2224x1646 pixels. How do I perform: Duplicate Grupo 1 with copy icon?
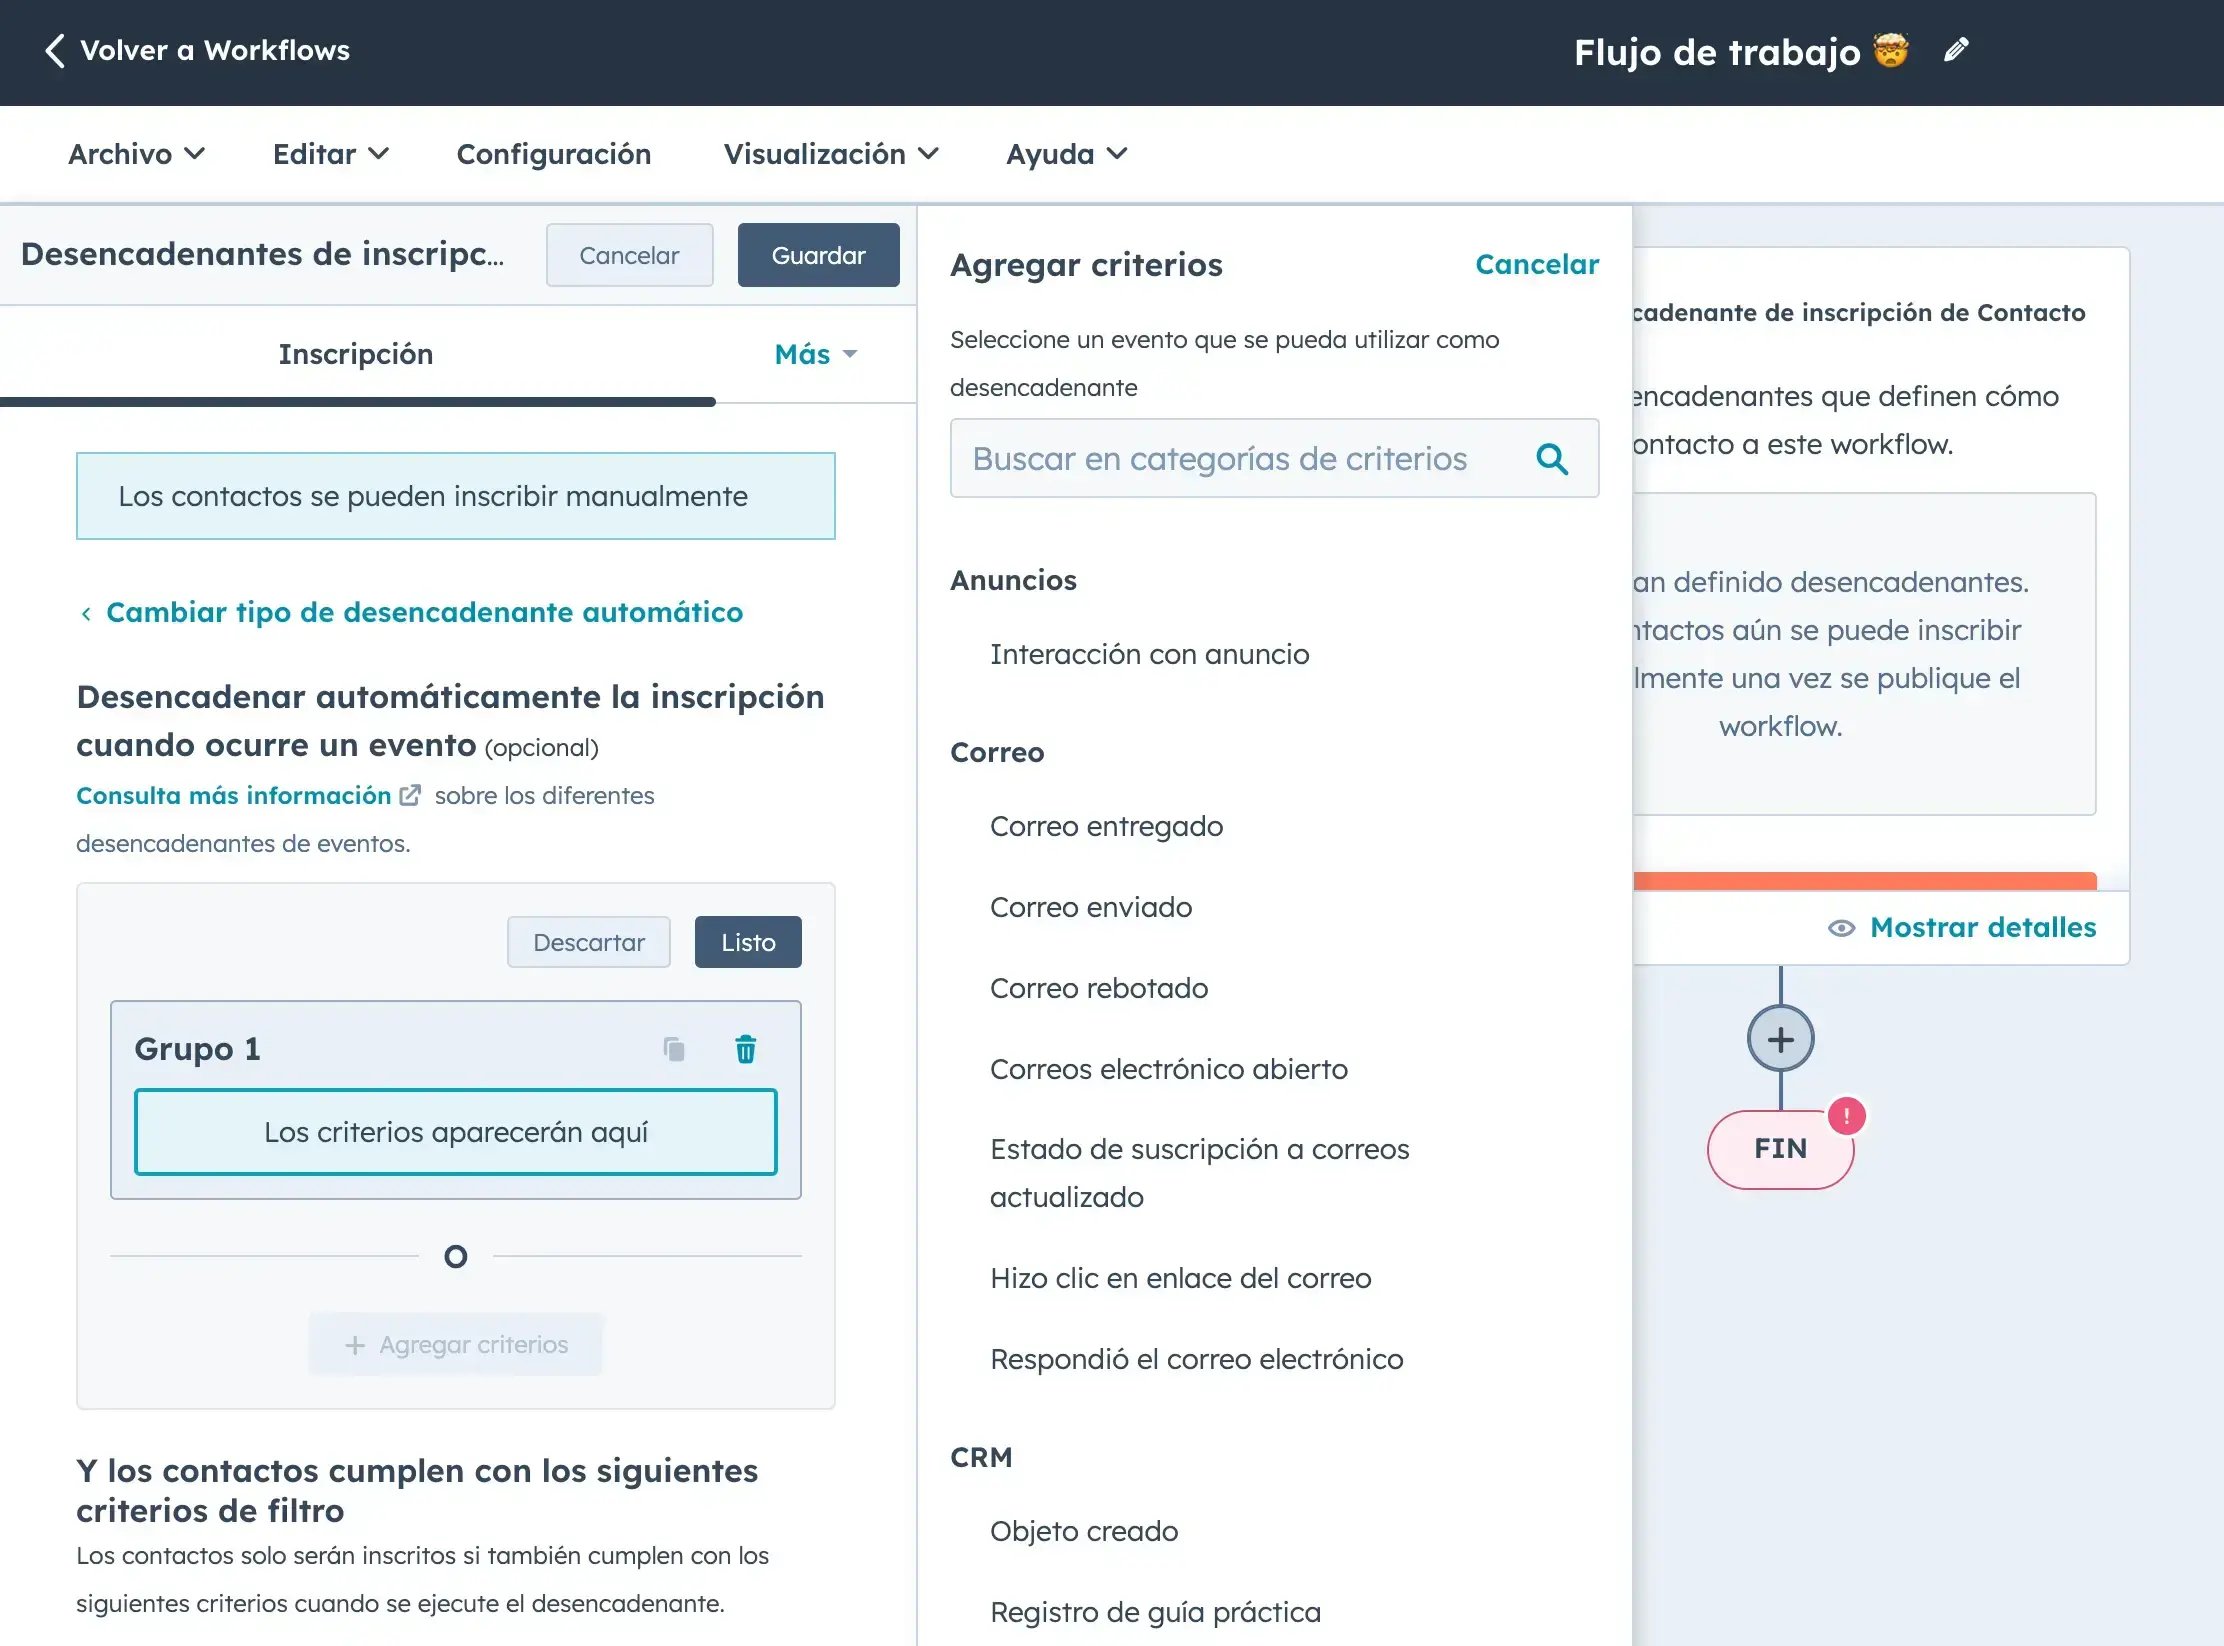click(x=674, y=1049)
